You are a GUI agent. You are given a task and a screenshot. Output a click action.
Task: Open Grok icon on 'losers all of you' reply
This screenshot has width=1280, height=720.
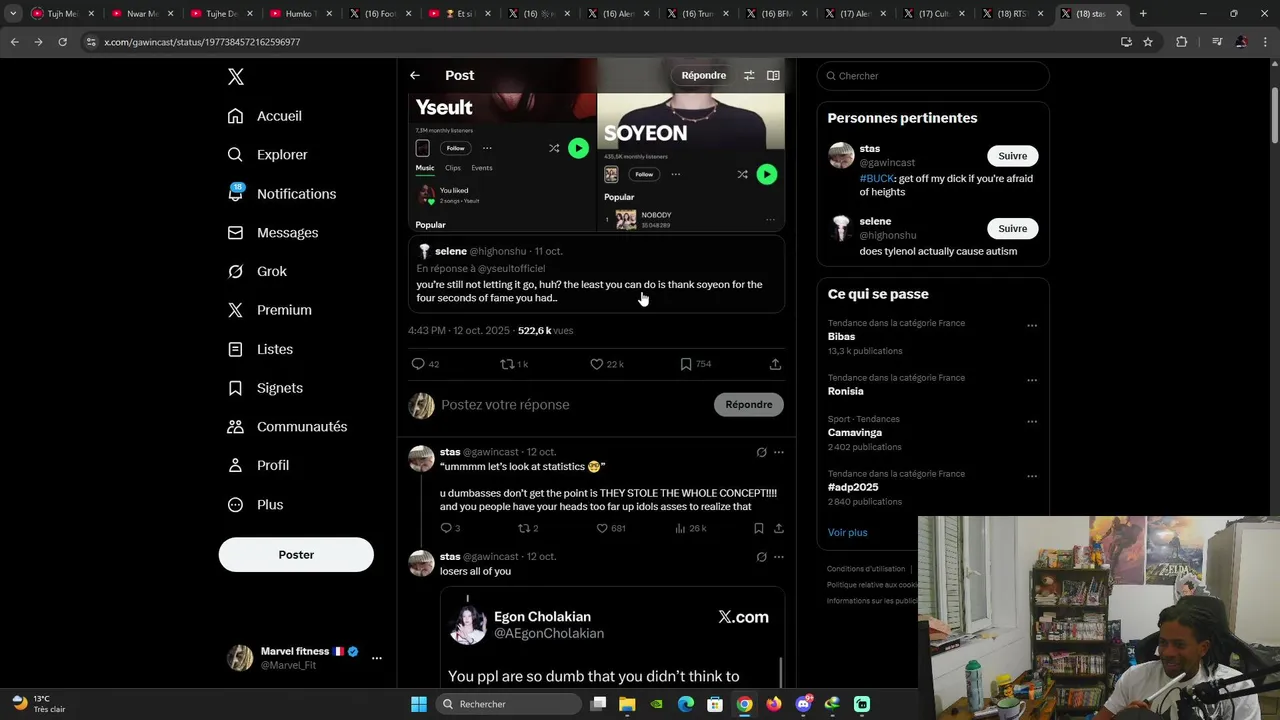coord(762,557)
